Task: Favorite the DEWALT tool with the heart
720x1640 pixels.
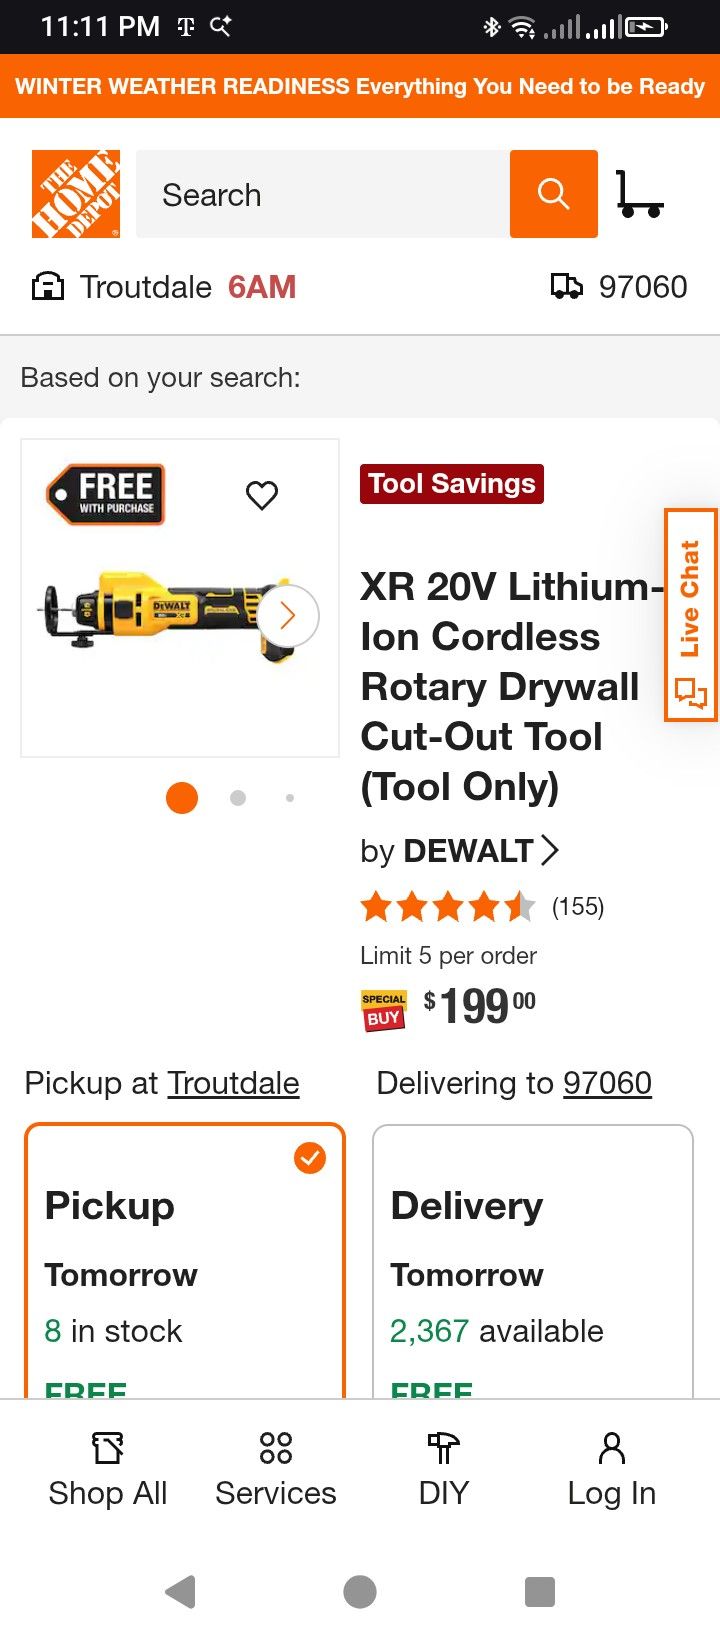Action: tap(262, 495)
